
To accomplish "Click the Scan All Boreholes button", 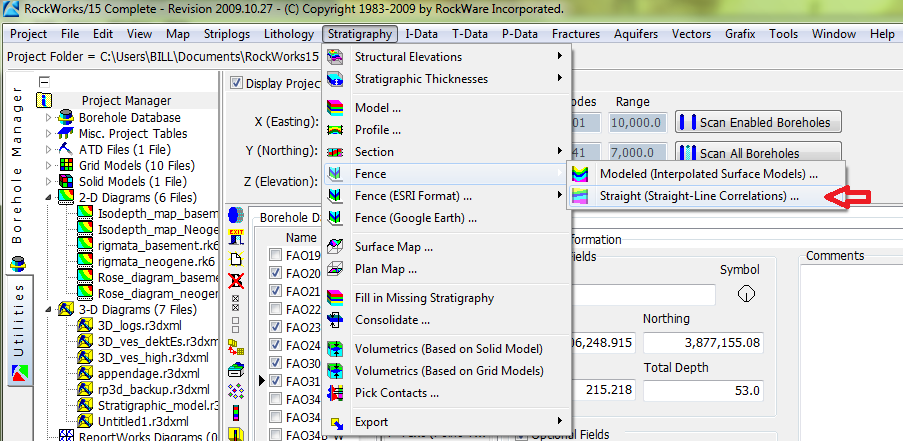I will [x=758, y=153].
